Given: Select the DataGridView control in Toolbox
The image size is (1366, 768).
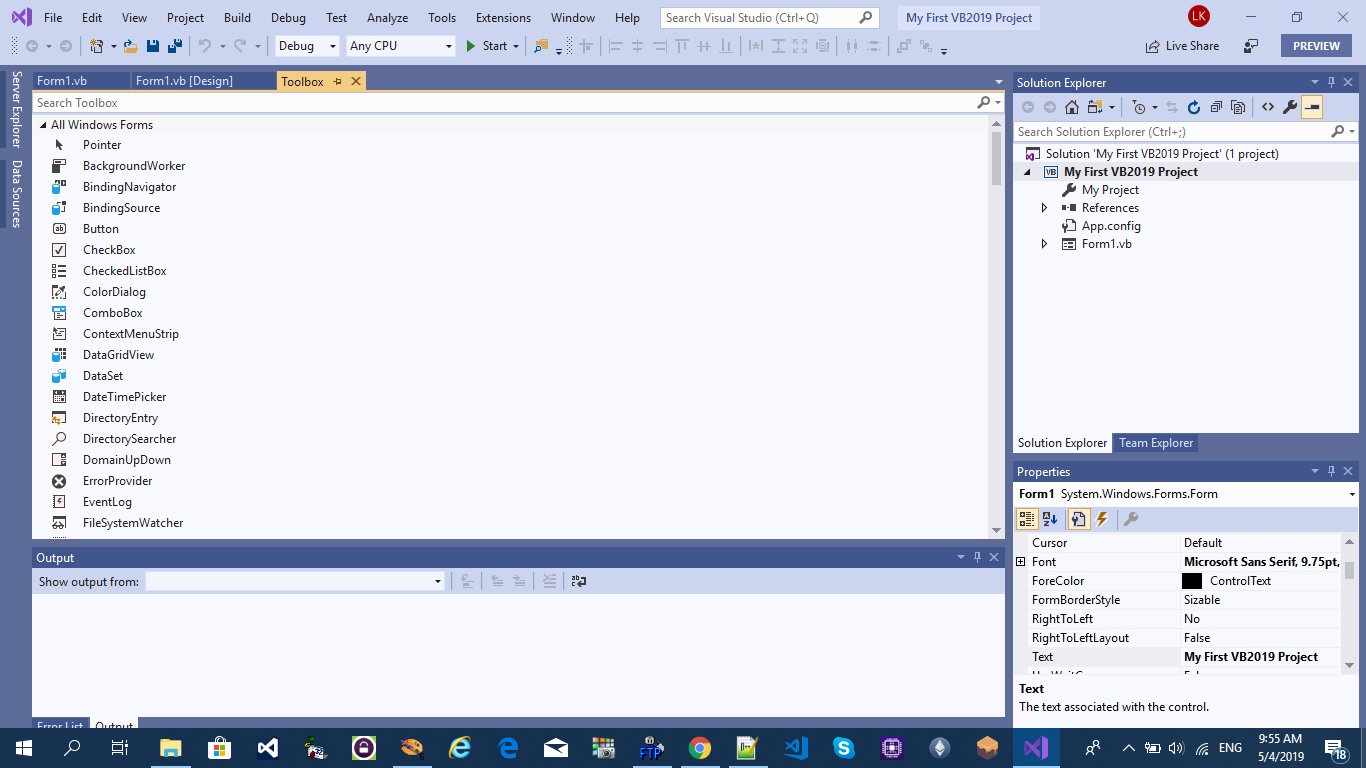Looking at the screenshot, I should pyautogui.click(x=118, y=355).
